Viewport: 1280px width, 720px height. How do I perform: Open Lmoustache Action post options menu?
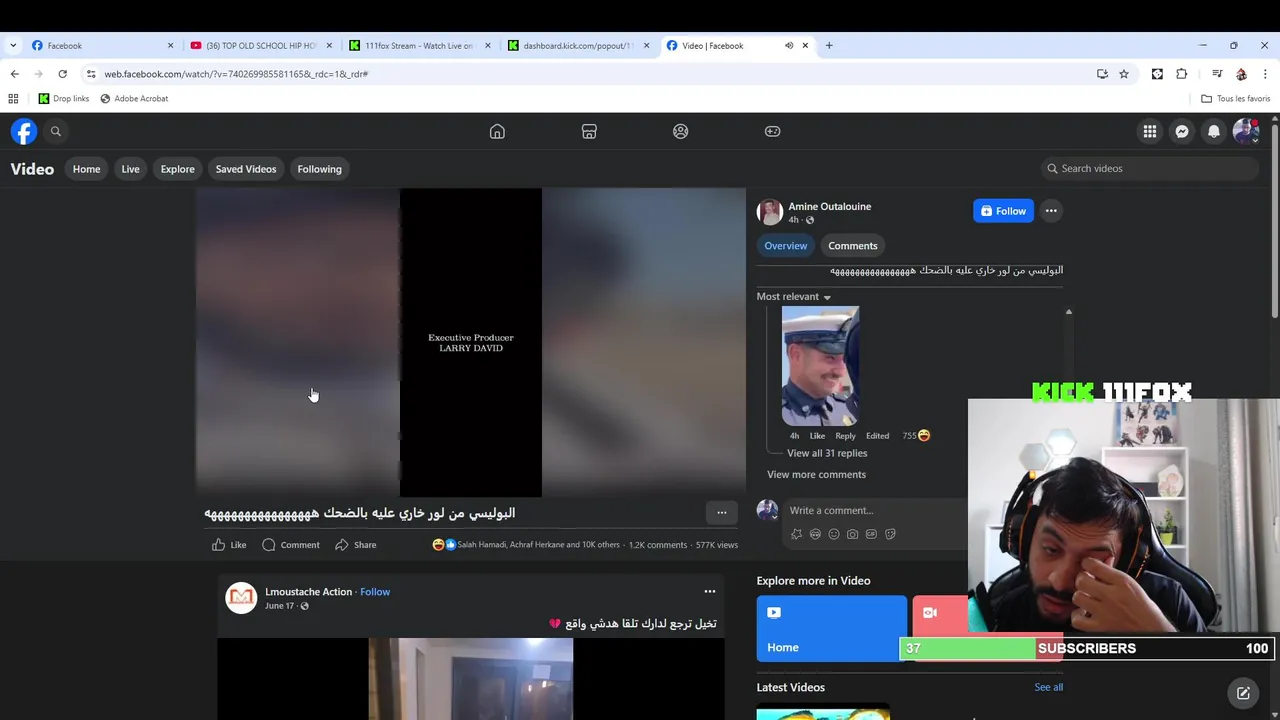click(x=709, y=592)
